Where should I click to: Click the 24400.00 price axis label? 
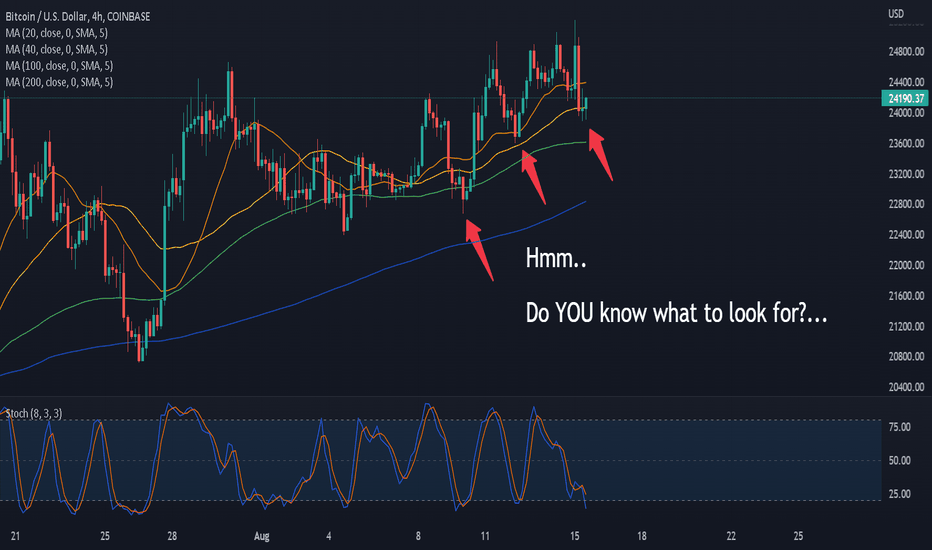[x=906, y=82]
